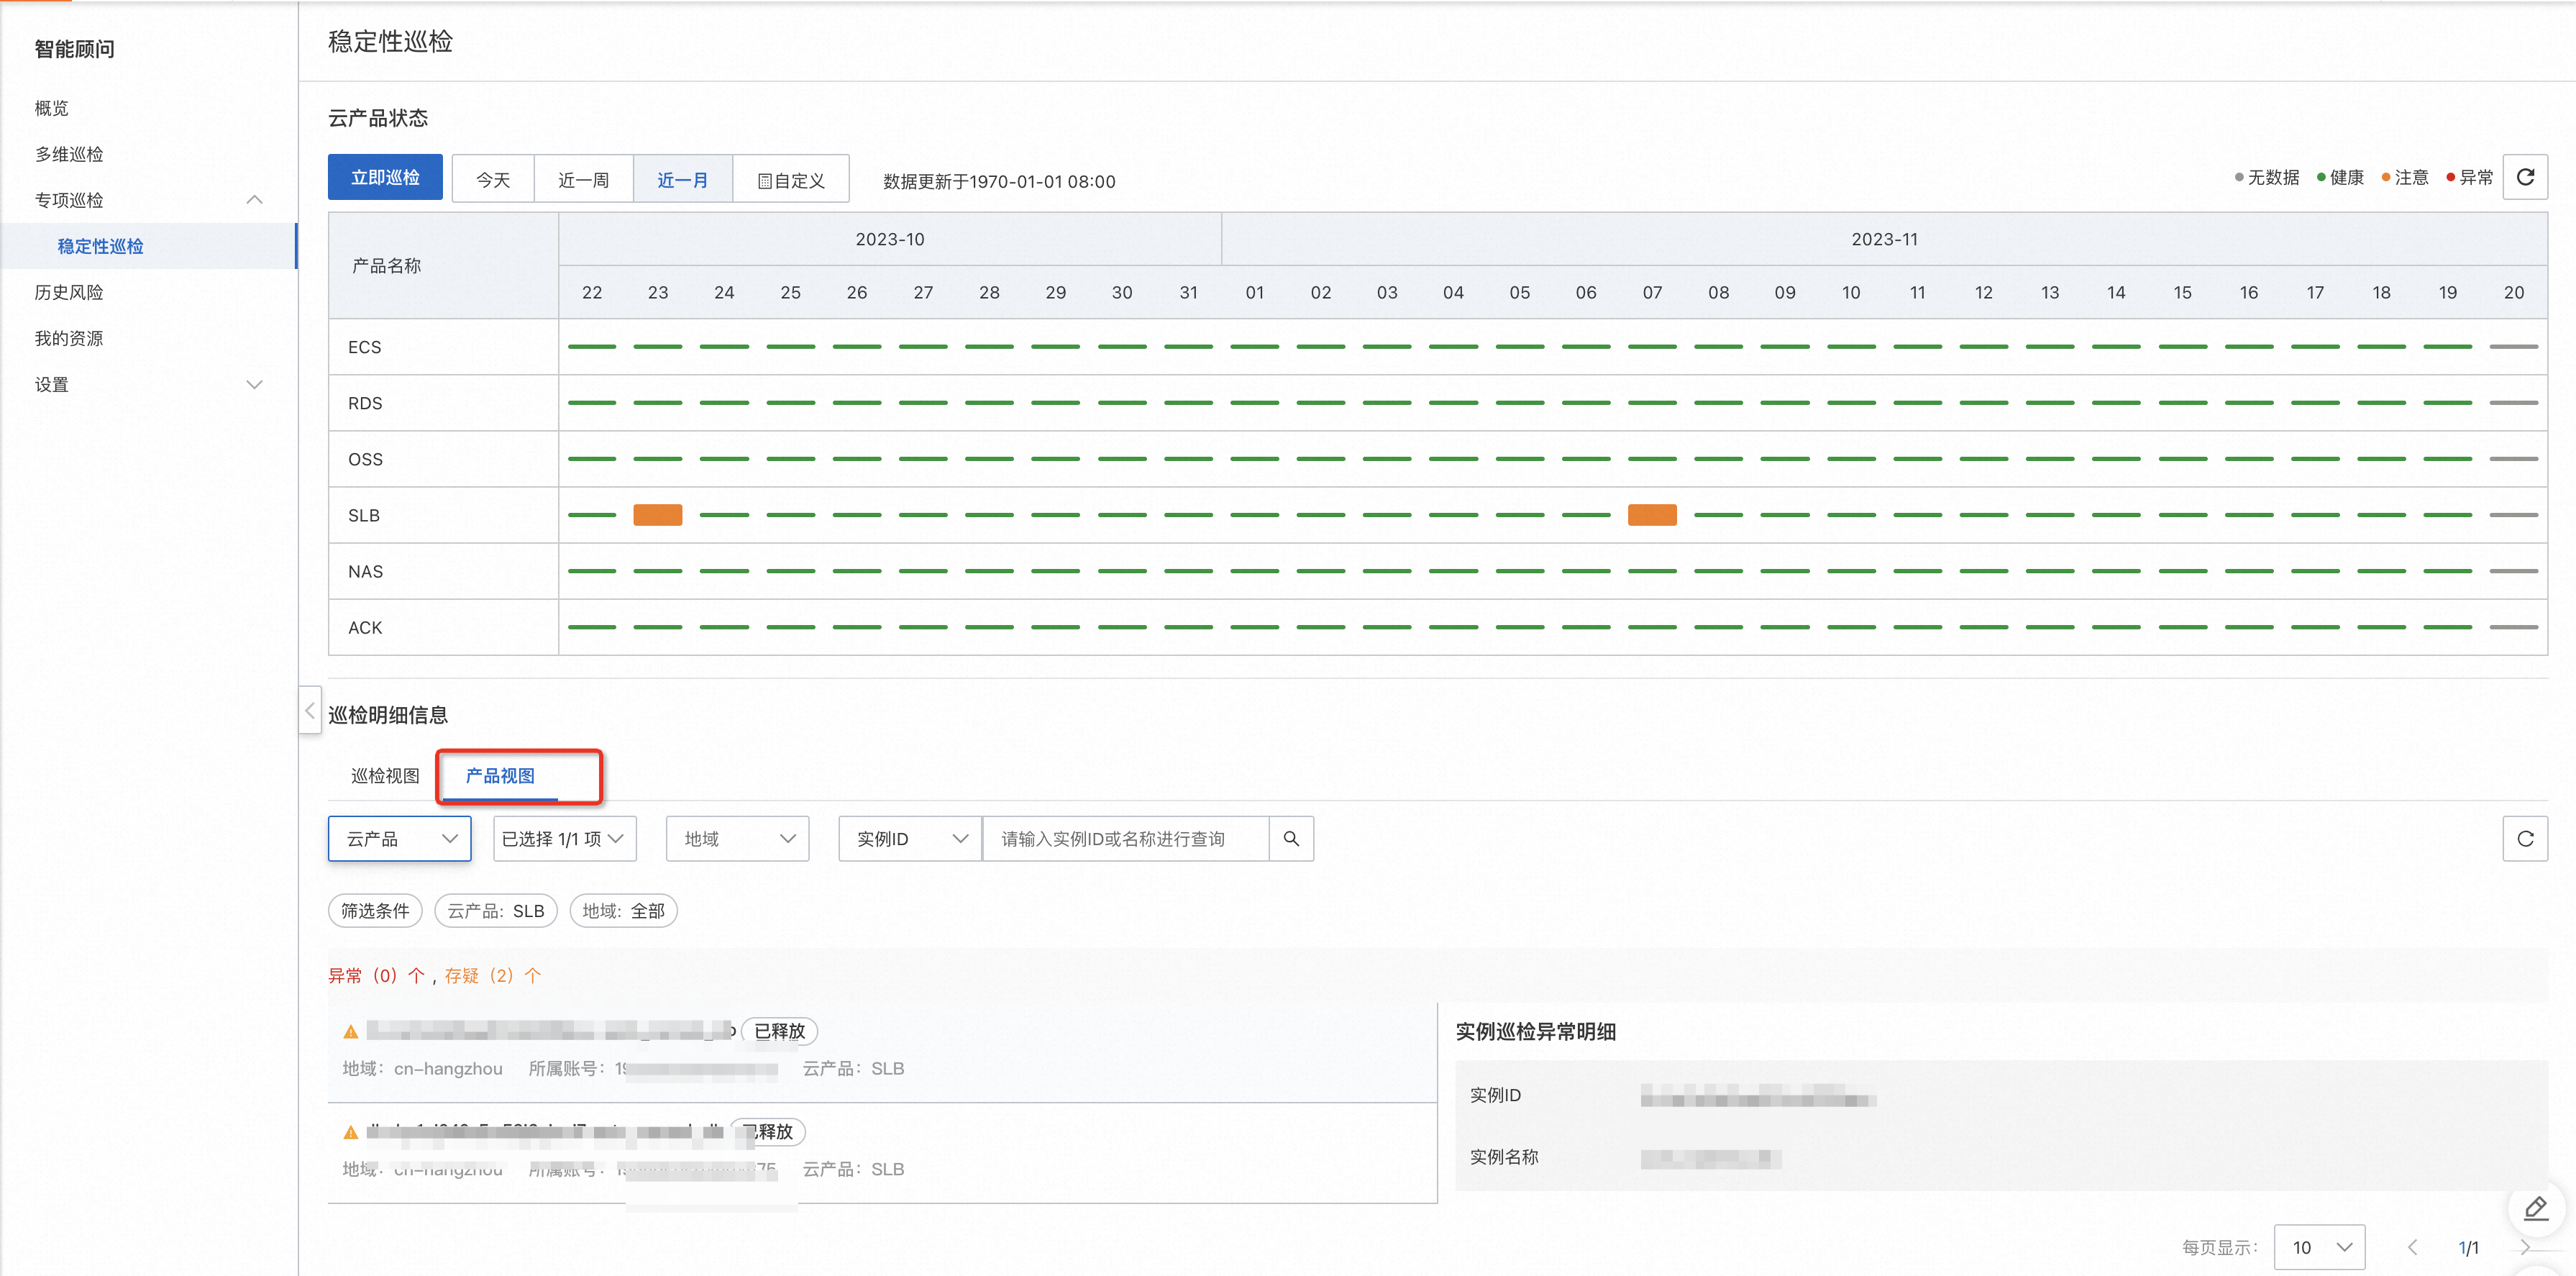Click the 云产品: SLB filter tag
2576x1276 pixels.
(496, 910)
